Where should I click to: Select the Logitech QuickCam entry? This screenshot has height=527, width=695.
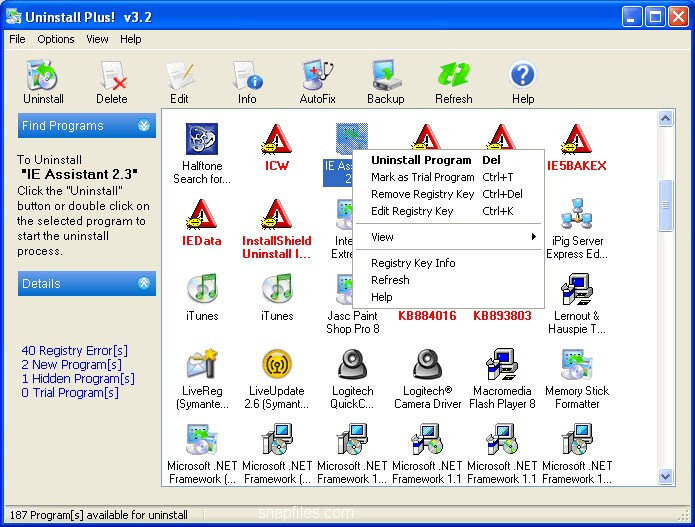point(352,379)
